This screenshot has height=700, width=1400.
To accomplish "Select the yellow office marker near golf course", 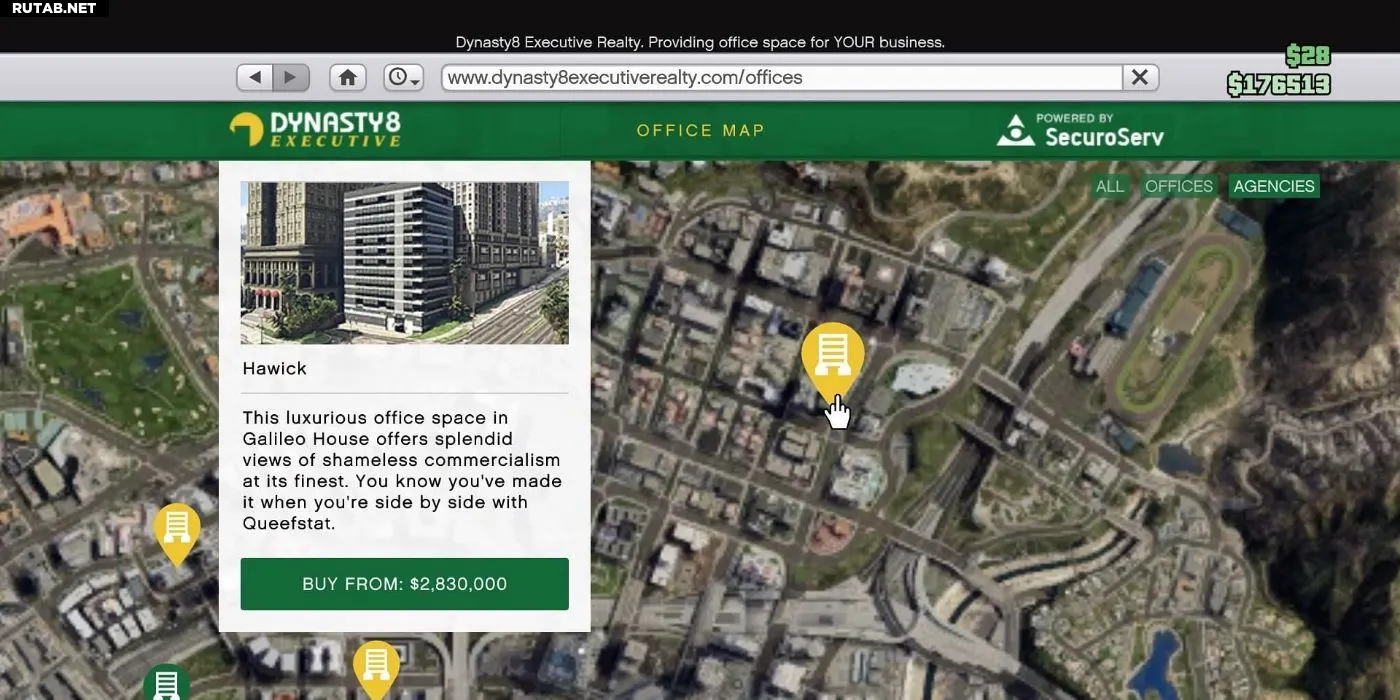I will click(177, 533).
